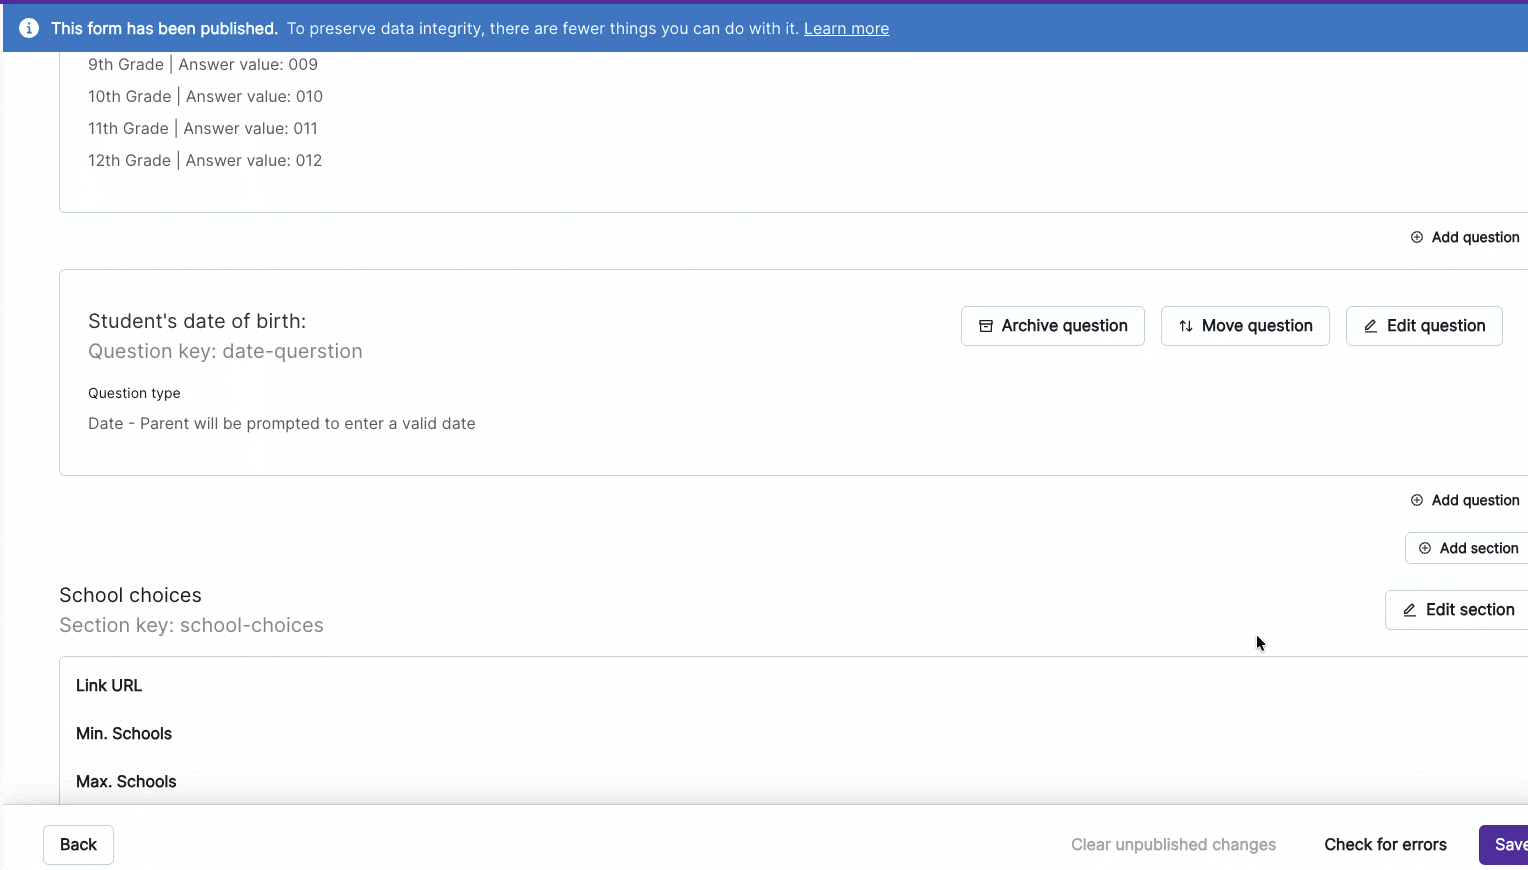Click the plus icon on Add section
The image size is (1528, 870).
click(x=1425, y=548)
